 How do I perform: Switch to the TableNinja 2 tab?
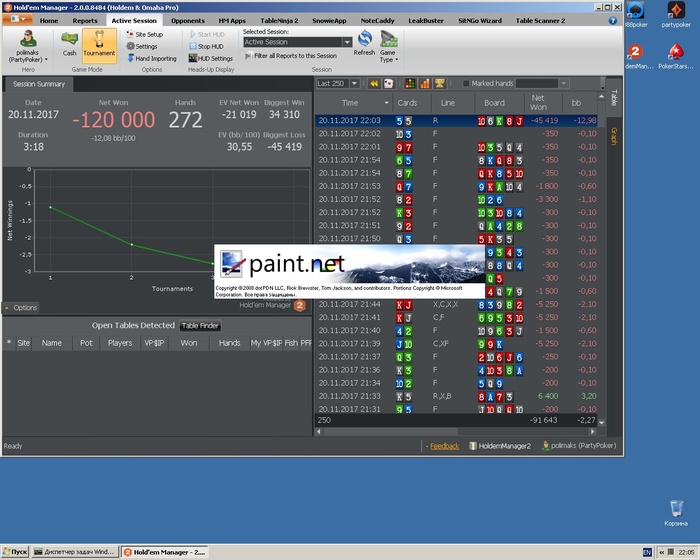279,21
